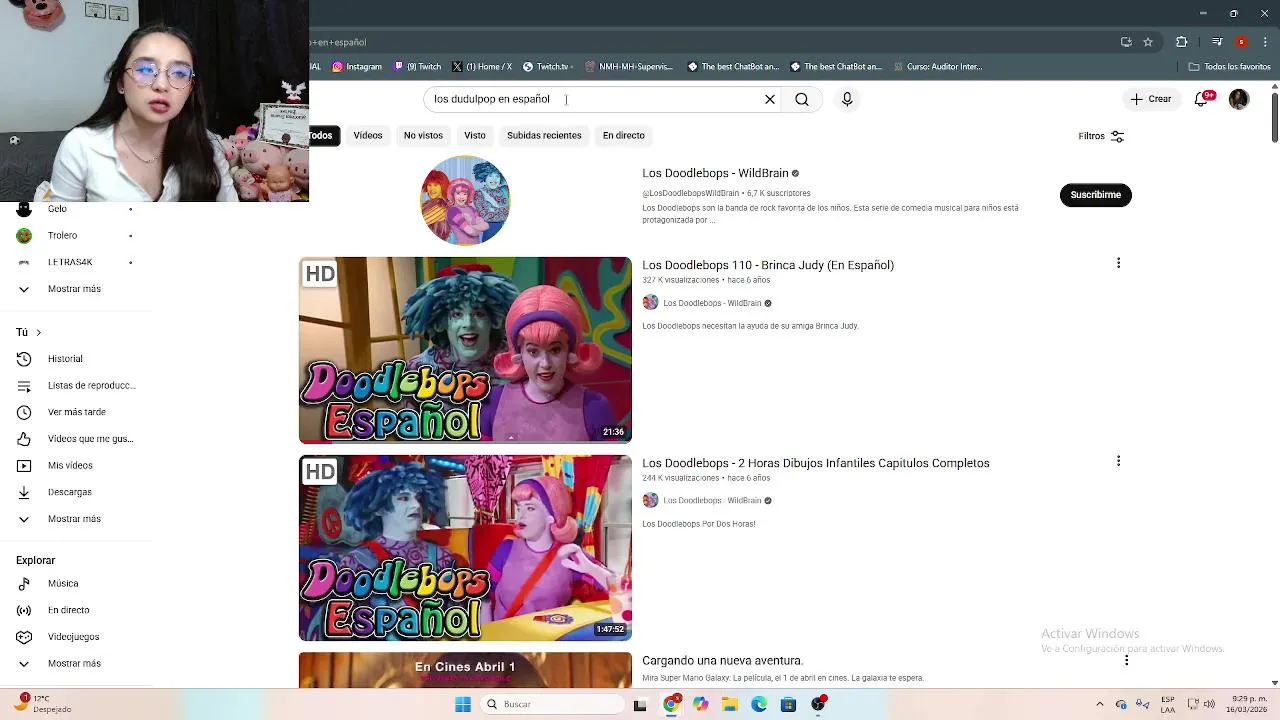Click install app icon in address bar
The image size is (1280, 720).
point(1126,42)
